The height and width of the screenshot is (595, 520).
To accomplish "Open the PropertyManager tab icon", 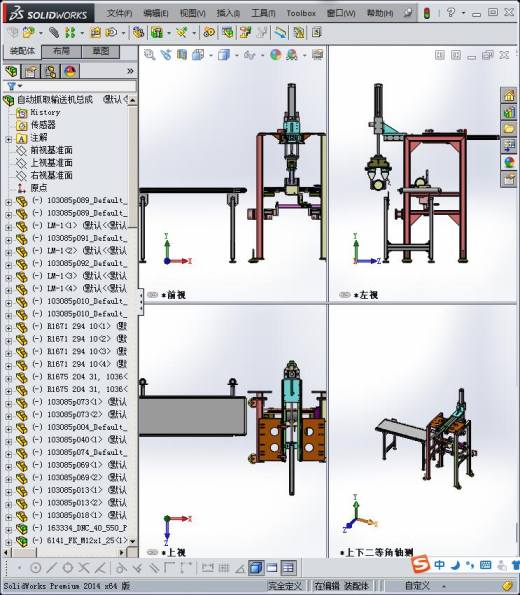I will 31,71.
